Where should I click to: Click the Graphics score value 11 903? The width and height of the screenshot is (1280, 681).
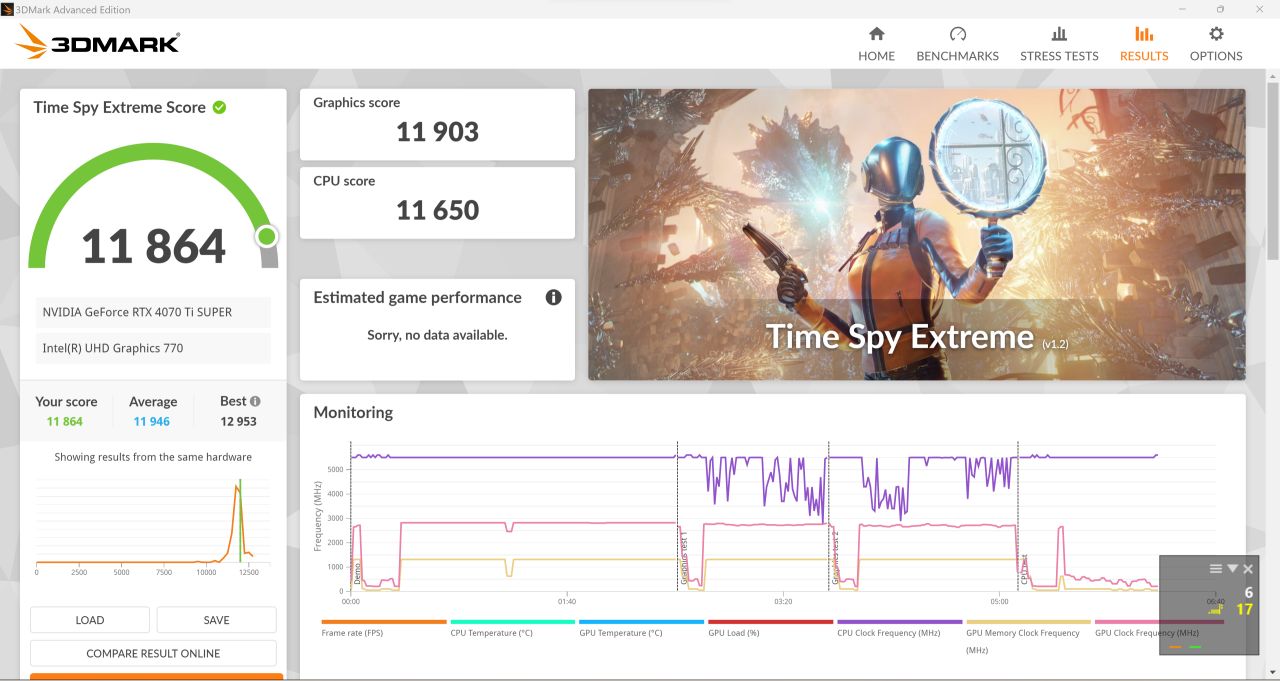click(x=437, y=132)
